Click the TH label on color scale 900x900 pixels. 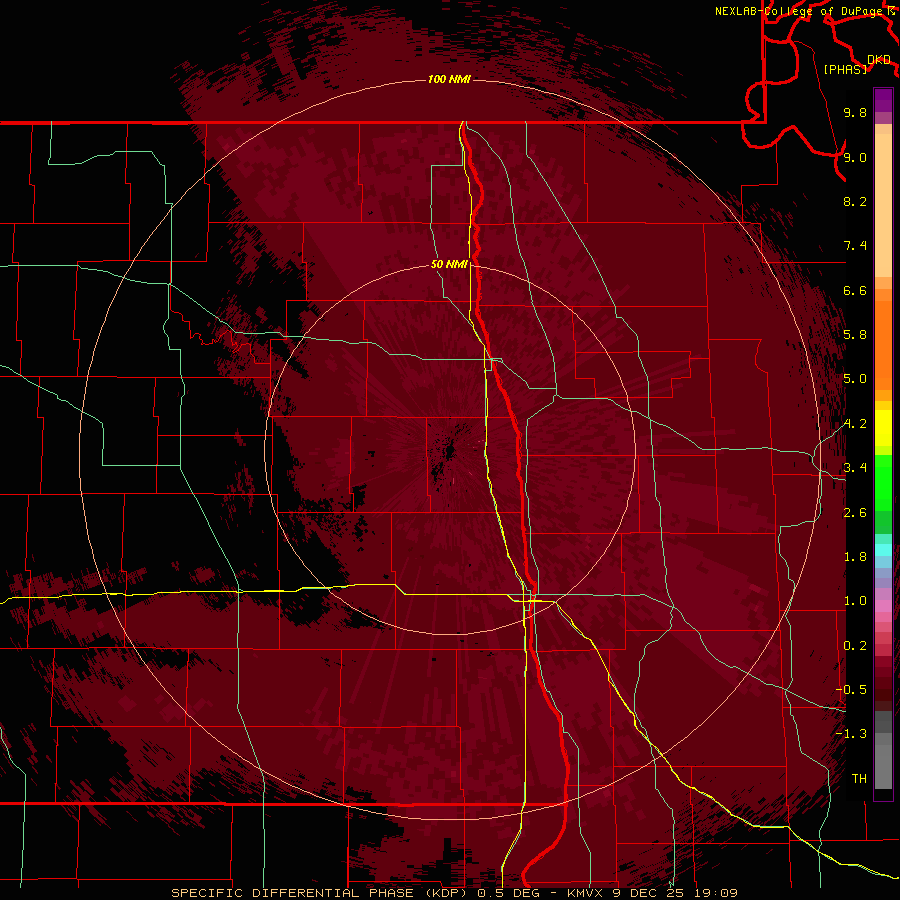pos(859,779)
